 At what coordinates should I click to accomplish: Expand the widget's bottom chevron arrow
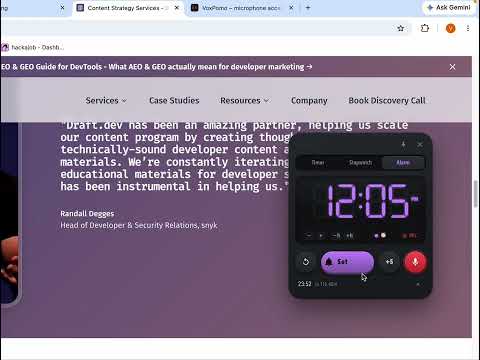tap(418, 284)
